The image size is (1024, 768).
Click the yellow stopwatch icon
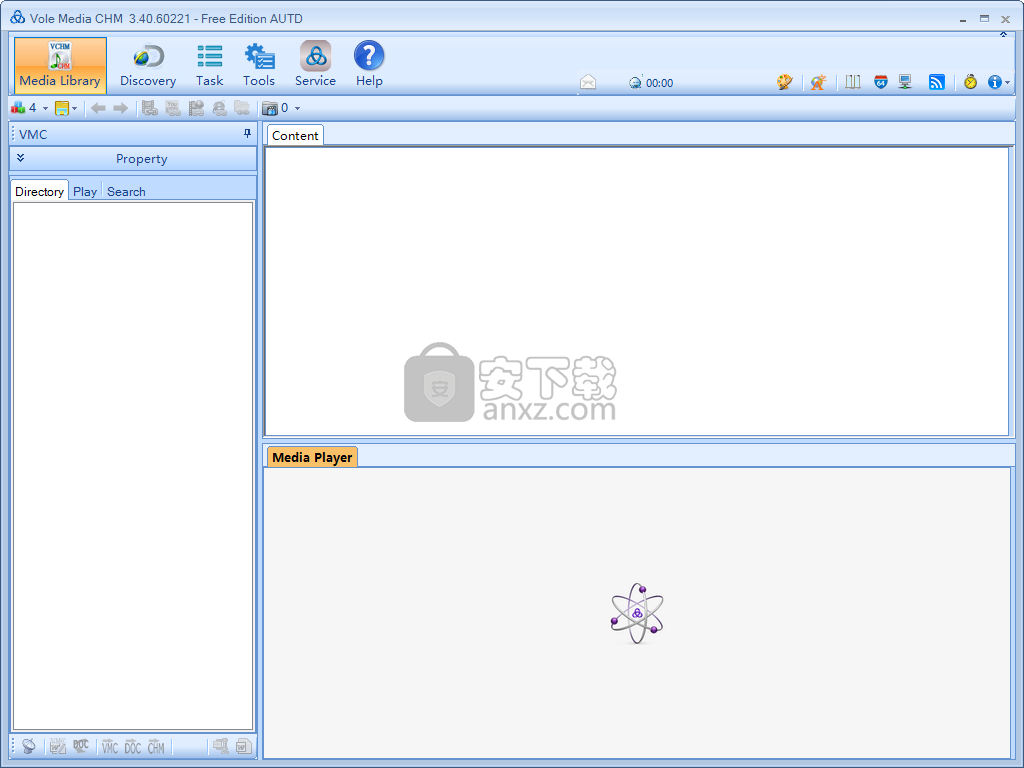pos(970,82)
